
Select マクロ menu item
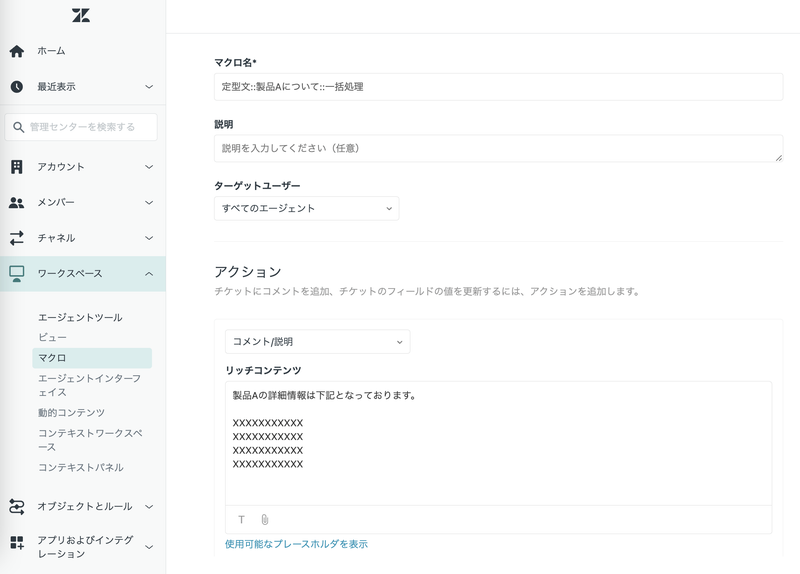(92, 358)
